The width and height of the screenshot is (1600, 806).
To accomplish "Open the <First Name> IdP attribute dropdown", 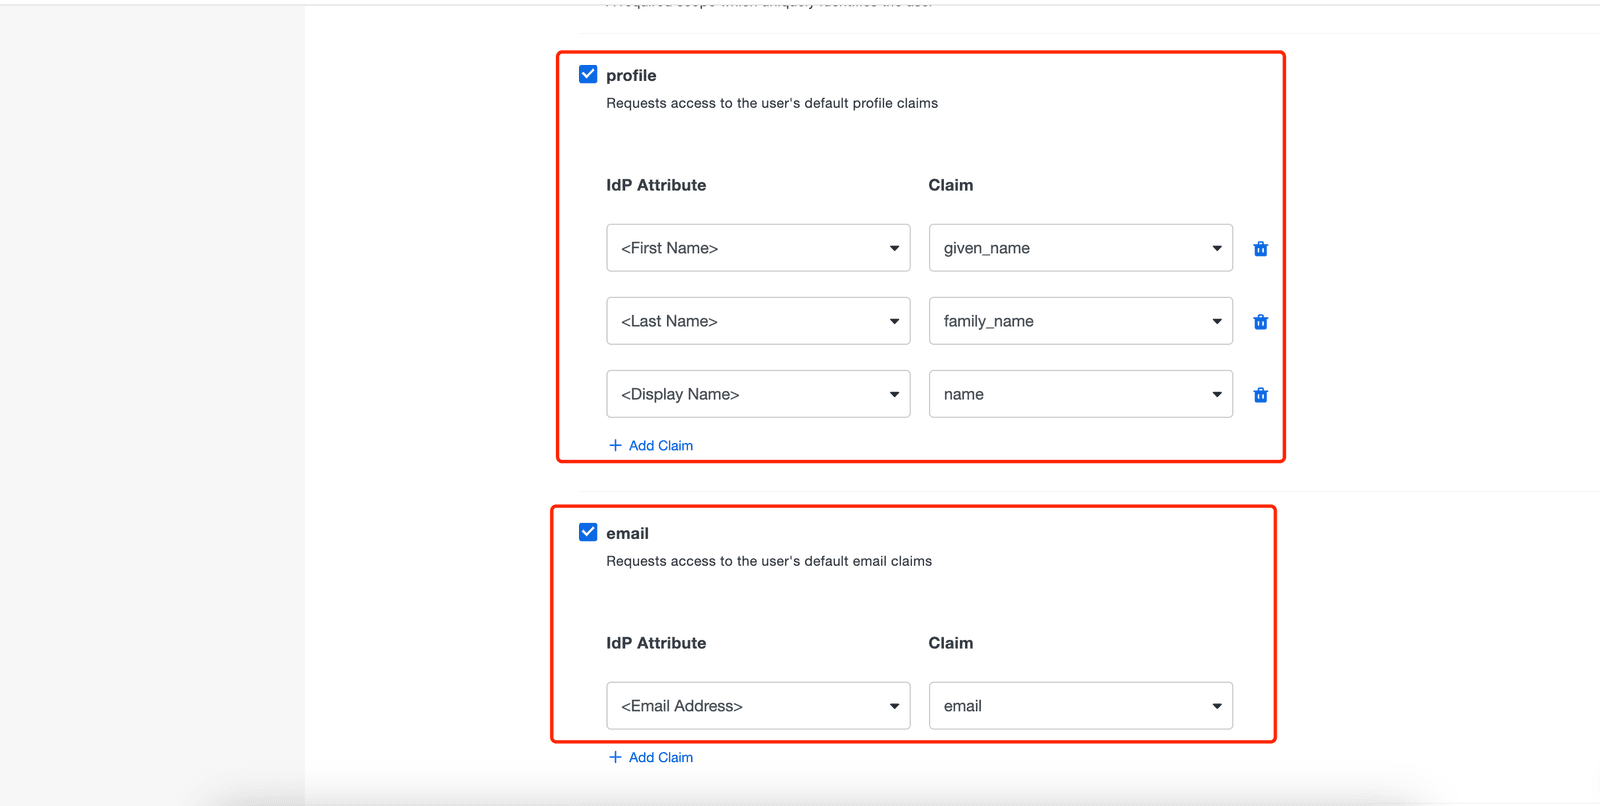I will [758, 248].
